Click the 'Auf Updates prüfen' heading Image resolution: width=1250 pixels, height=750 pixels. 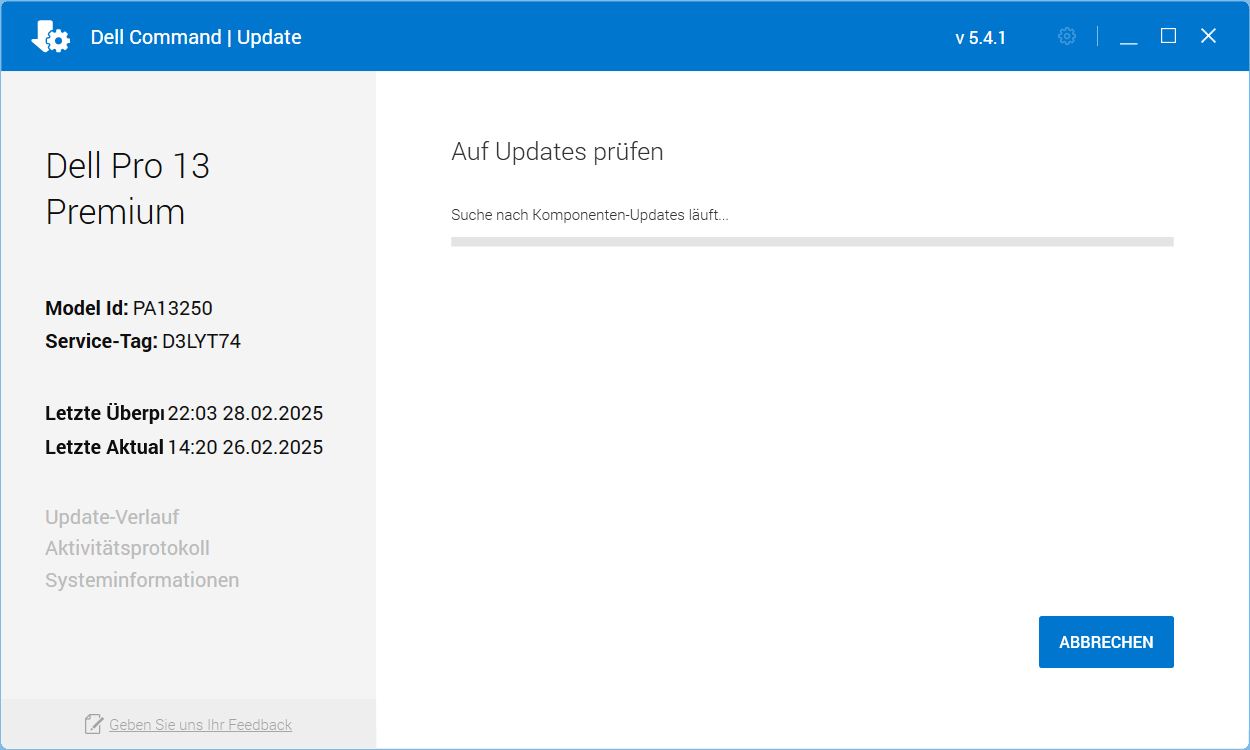click(557, 152)
